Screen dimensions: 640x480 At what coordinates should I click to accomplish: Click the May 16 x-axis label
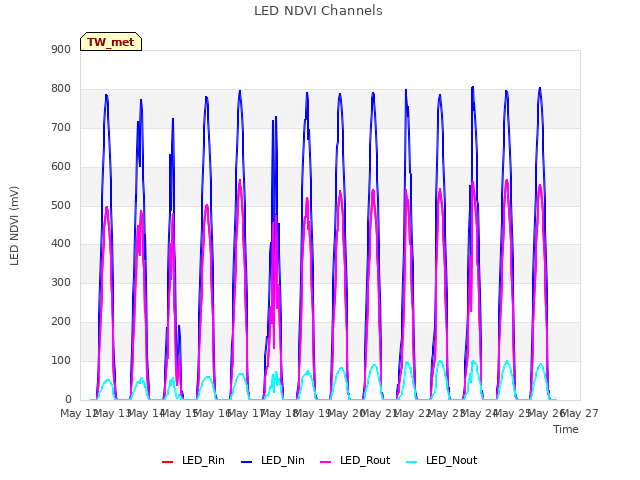[x=212, y=413]
